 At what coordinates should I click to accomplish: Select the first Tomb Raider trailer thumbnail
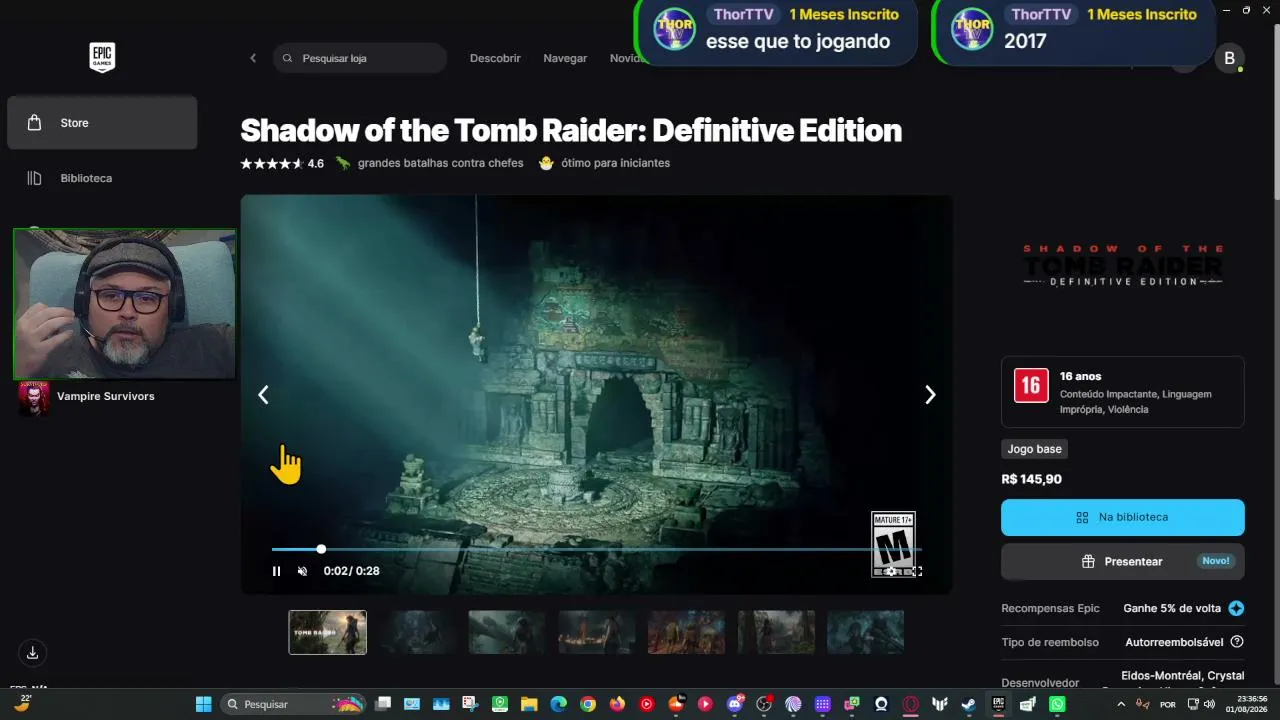pos(328,632)
